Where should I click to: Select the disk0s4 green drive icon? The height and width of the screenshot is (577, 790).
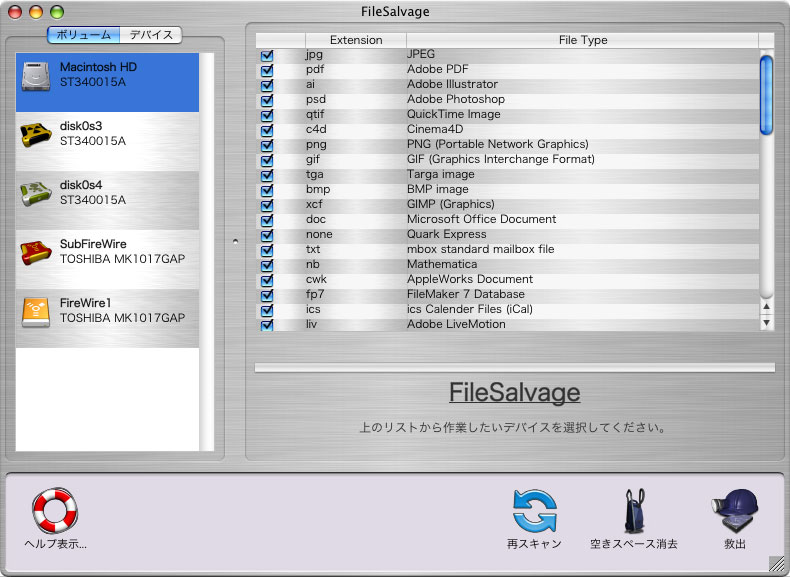36,194
